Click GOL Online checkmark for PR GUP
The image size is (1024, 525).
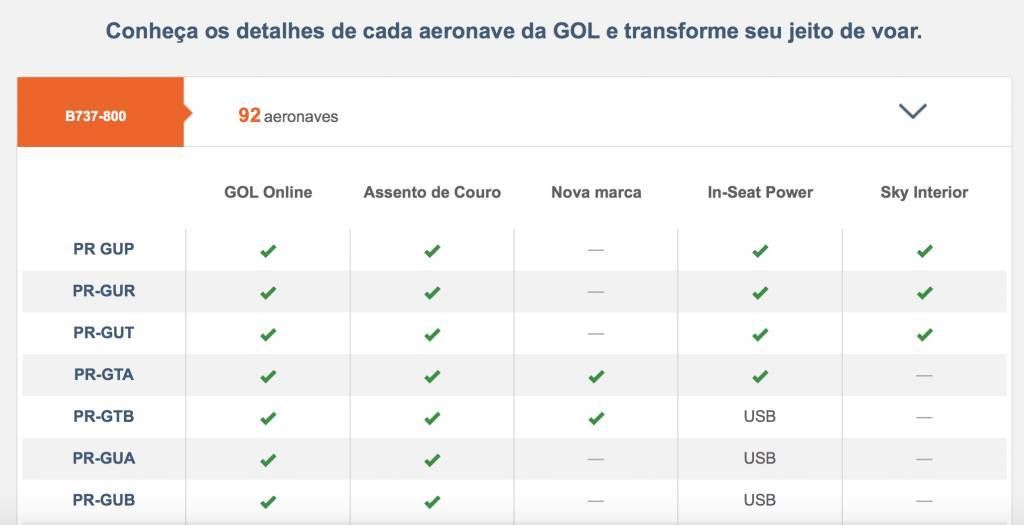268,251
